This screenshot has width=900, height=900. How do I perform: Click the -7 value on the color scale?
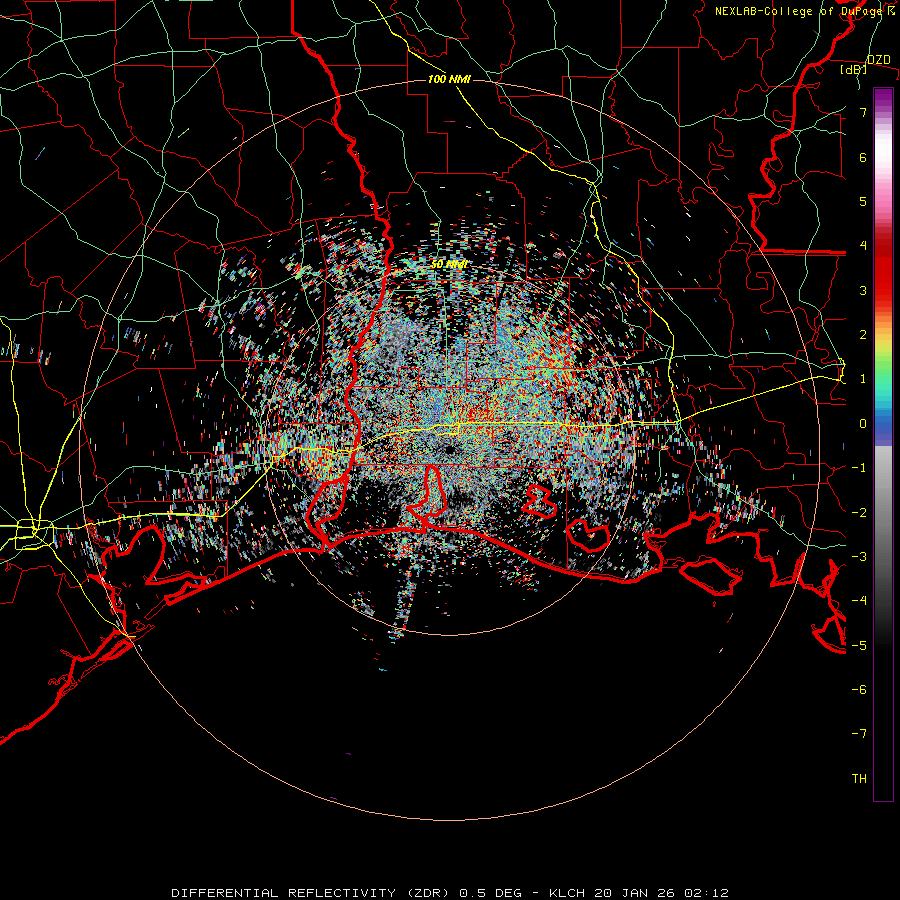click(859, 734)
